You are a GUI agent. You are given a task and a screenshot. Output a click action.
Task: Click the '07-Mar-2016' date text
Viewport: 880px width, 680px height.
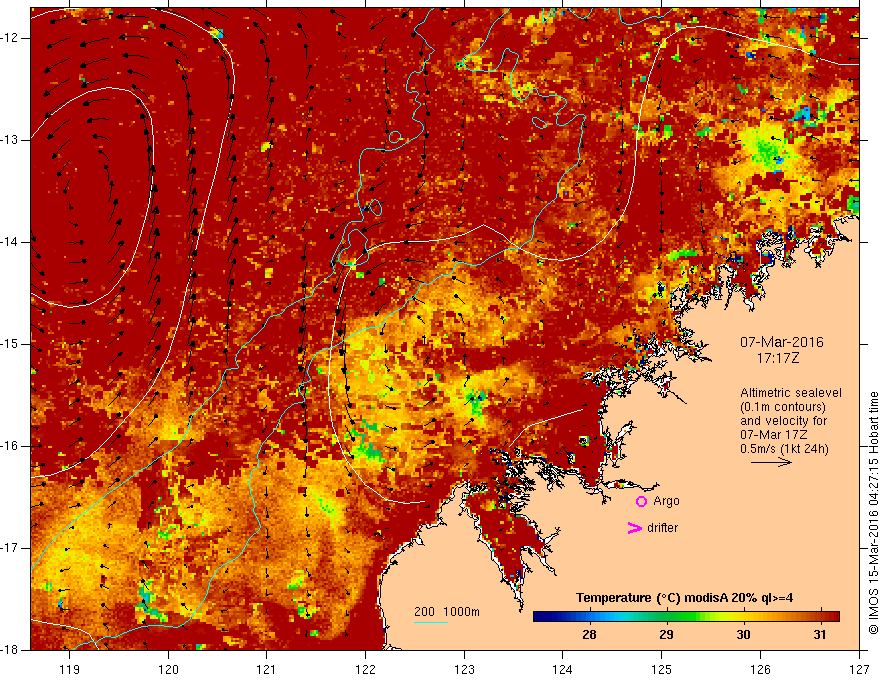(782, 342)
